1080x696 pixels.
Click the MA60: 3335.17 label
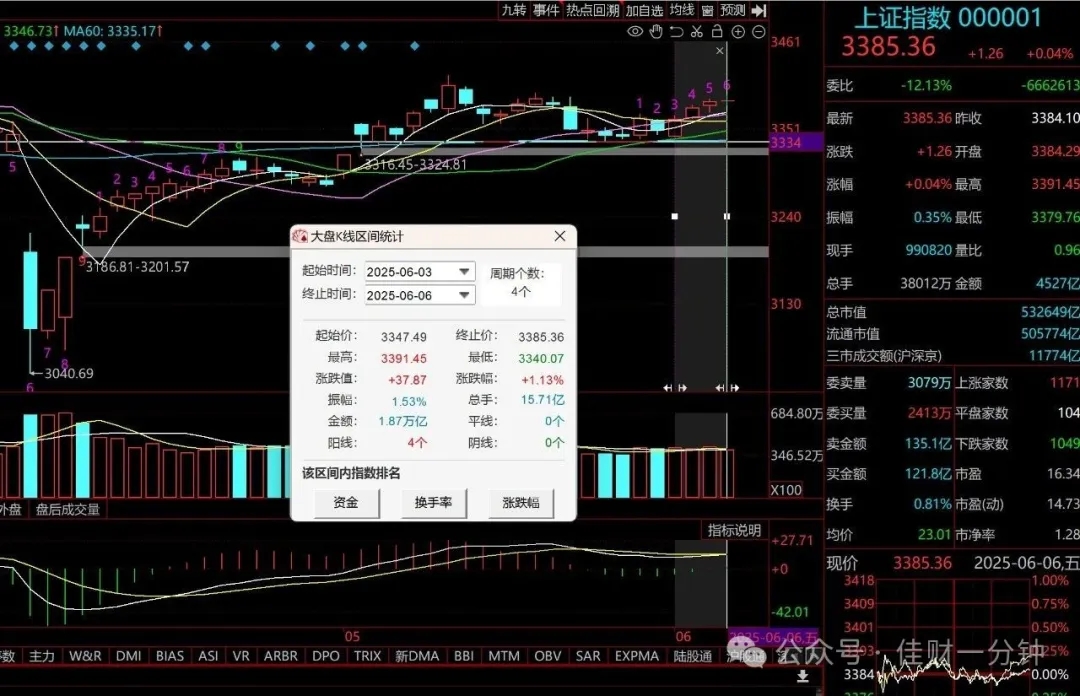pyautogui.click(x=113, y=31)
